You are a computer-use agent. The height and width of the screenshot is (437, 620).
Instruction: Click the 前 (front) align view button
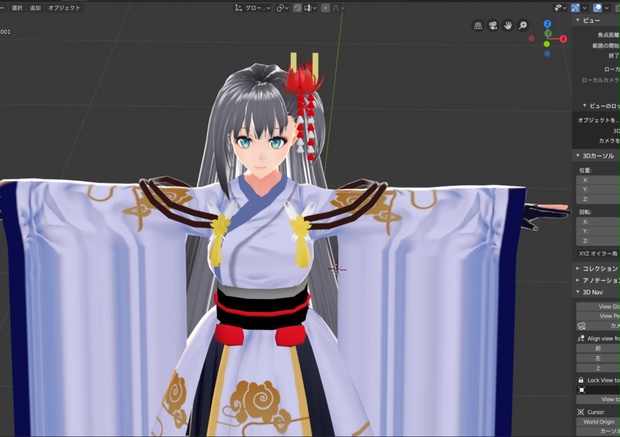point(598,348)
